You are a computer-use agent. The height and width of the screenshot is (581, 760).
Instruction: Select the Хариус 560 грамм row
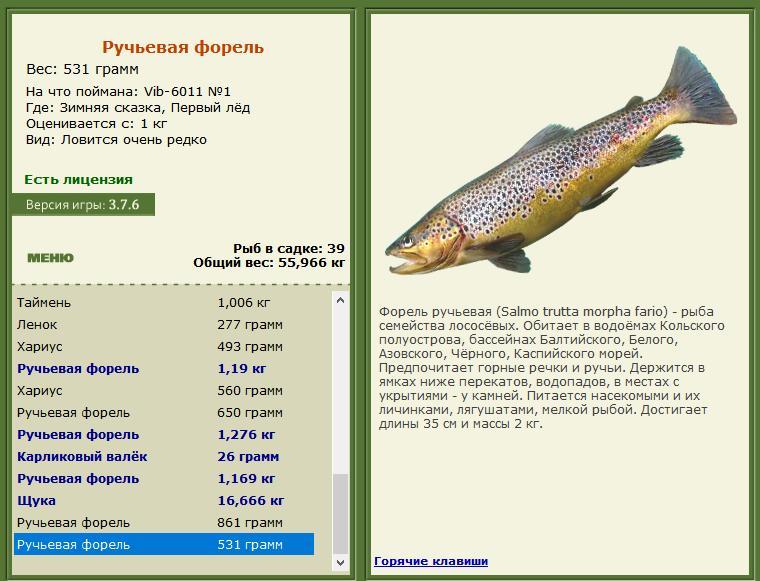[x=164, y=391]
